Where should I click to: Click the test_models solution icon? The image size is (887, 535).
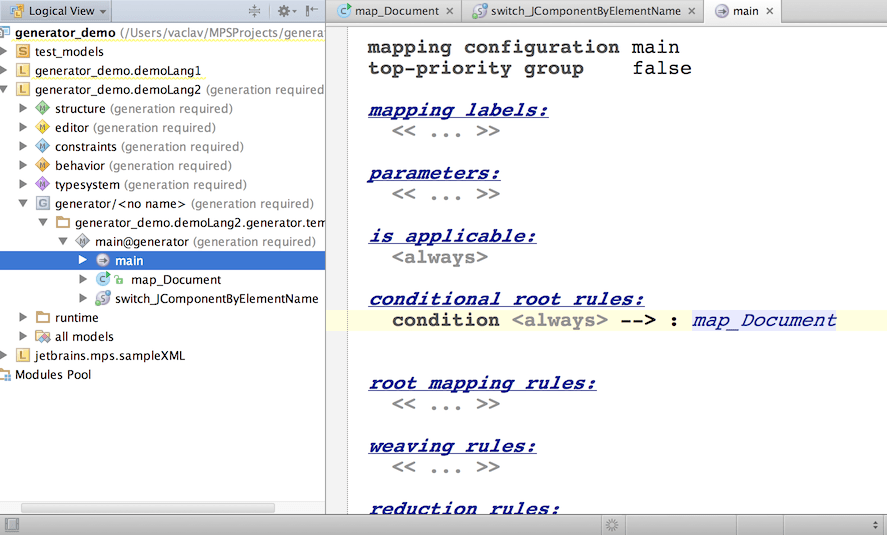point(23,52)
